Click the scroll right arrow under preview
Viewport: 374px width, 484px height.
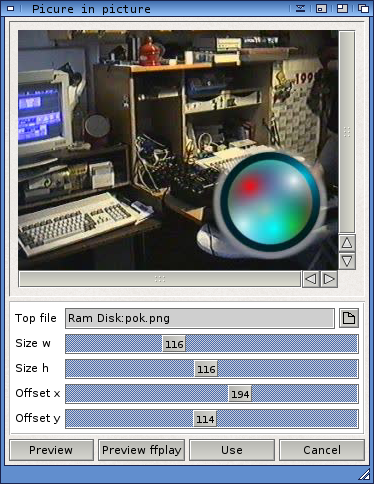coord(329,279)
